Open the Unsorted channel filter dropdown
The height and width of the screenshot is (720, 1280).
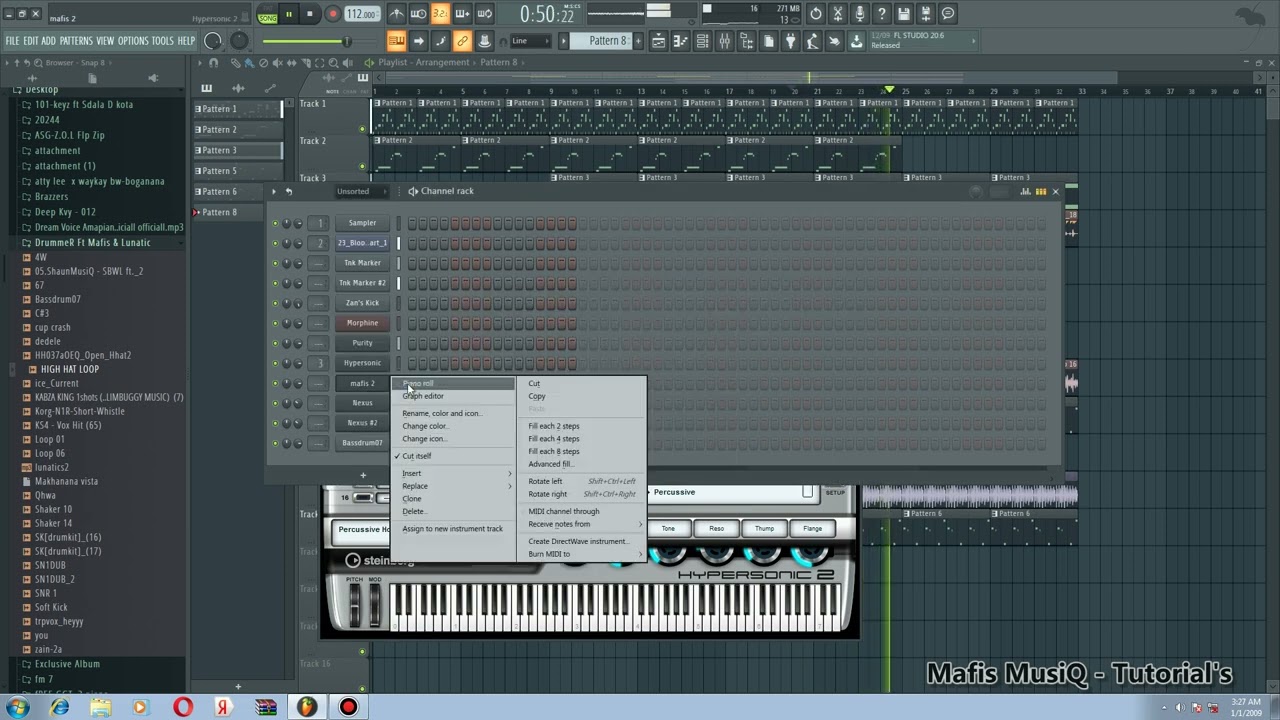tap(362, 191)
